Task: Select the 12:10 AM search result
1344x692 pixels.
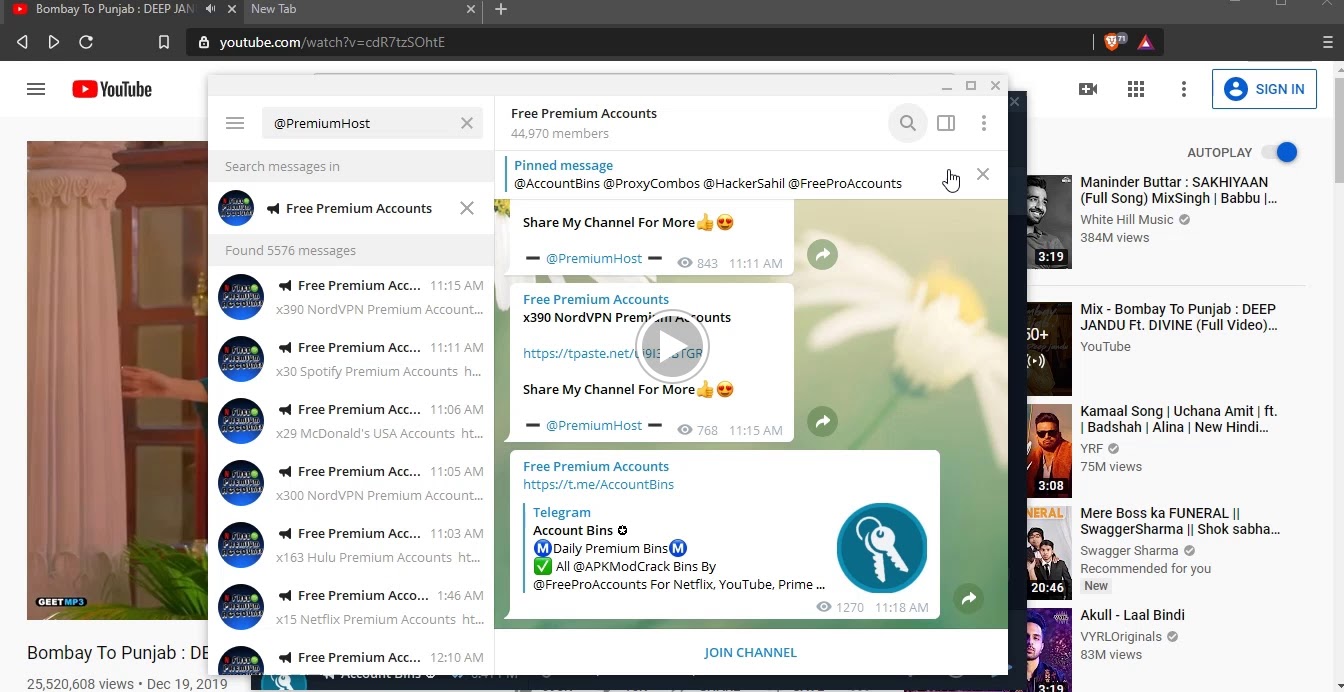Action: (x=351, y=657)
